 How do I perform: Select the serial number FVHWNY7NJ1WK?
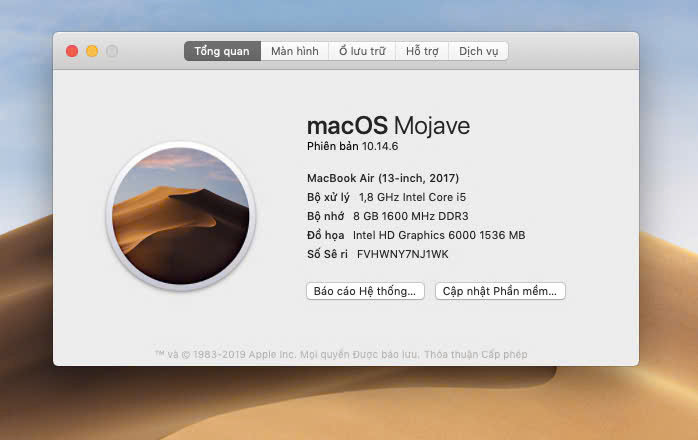coord(402,254)
